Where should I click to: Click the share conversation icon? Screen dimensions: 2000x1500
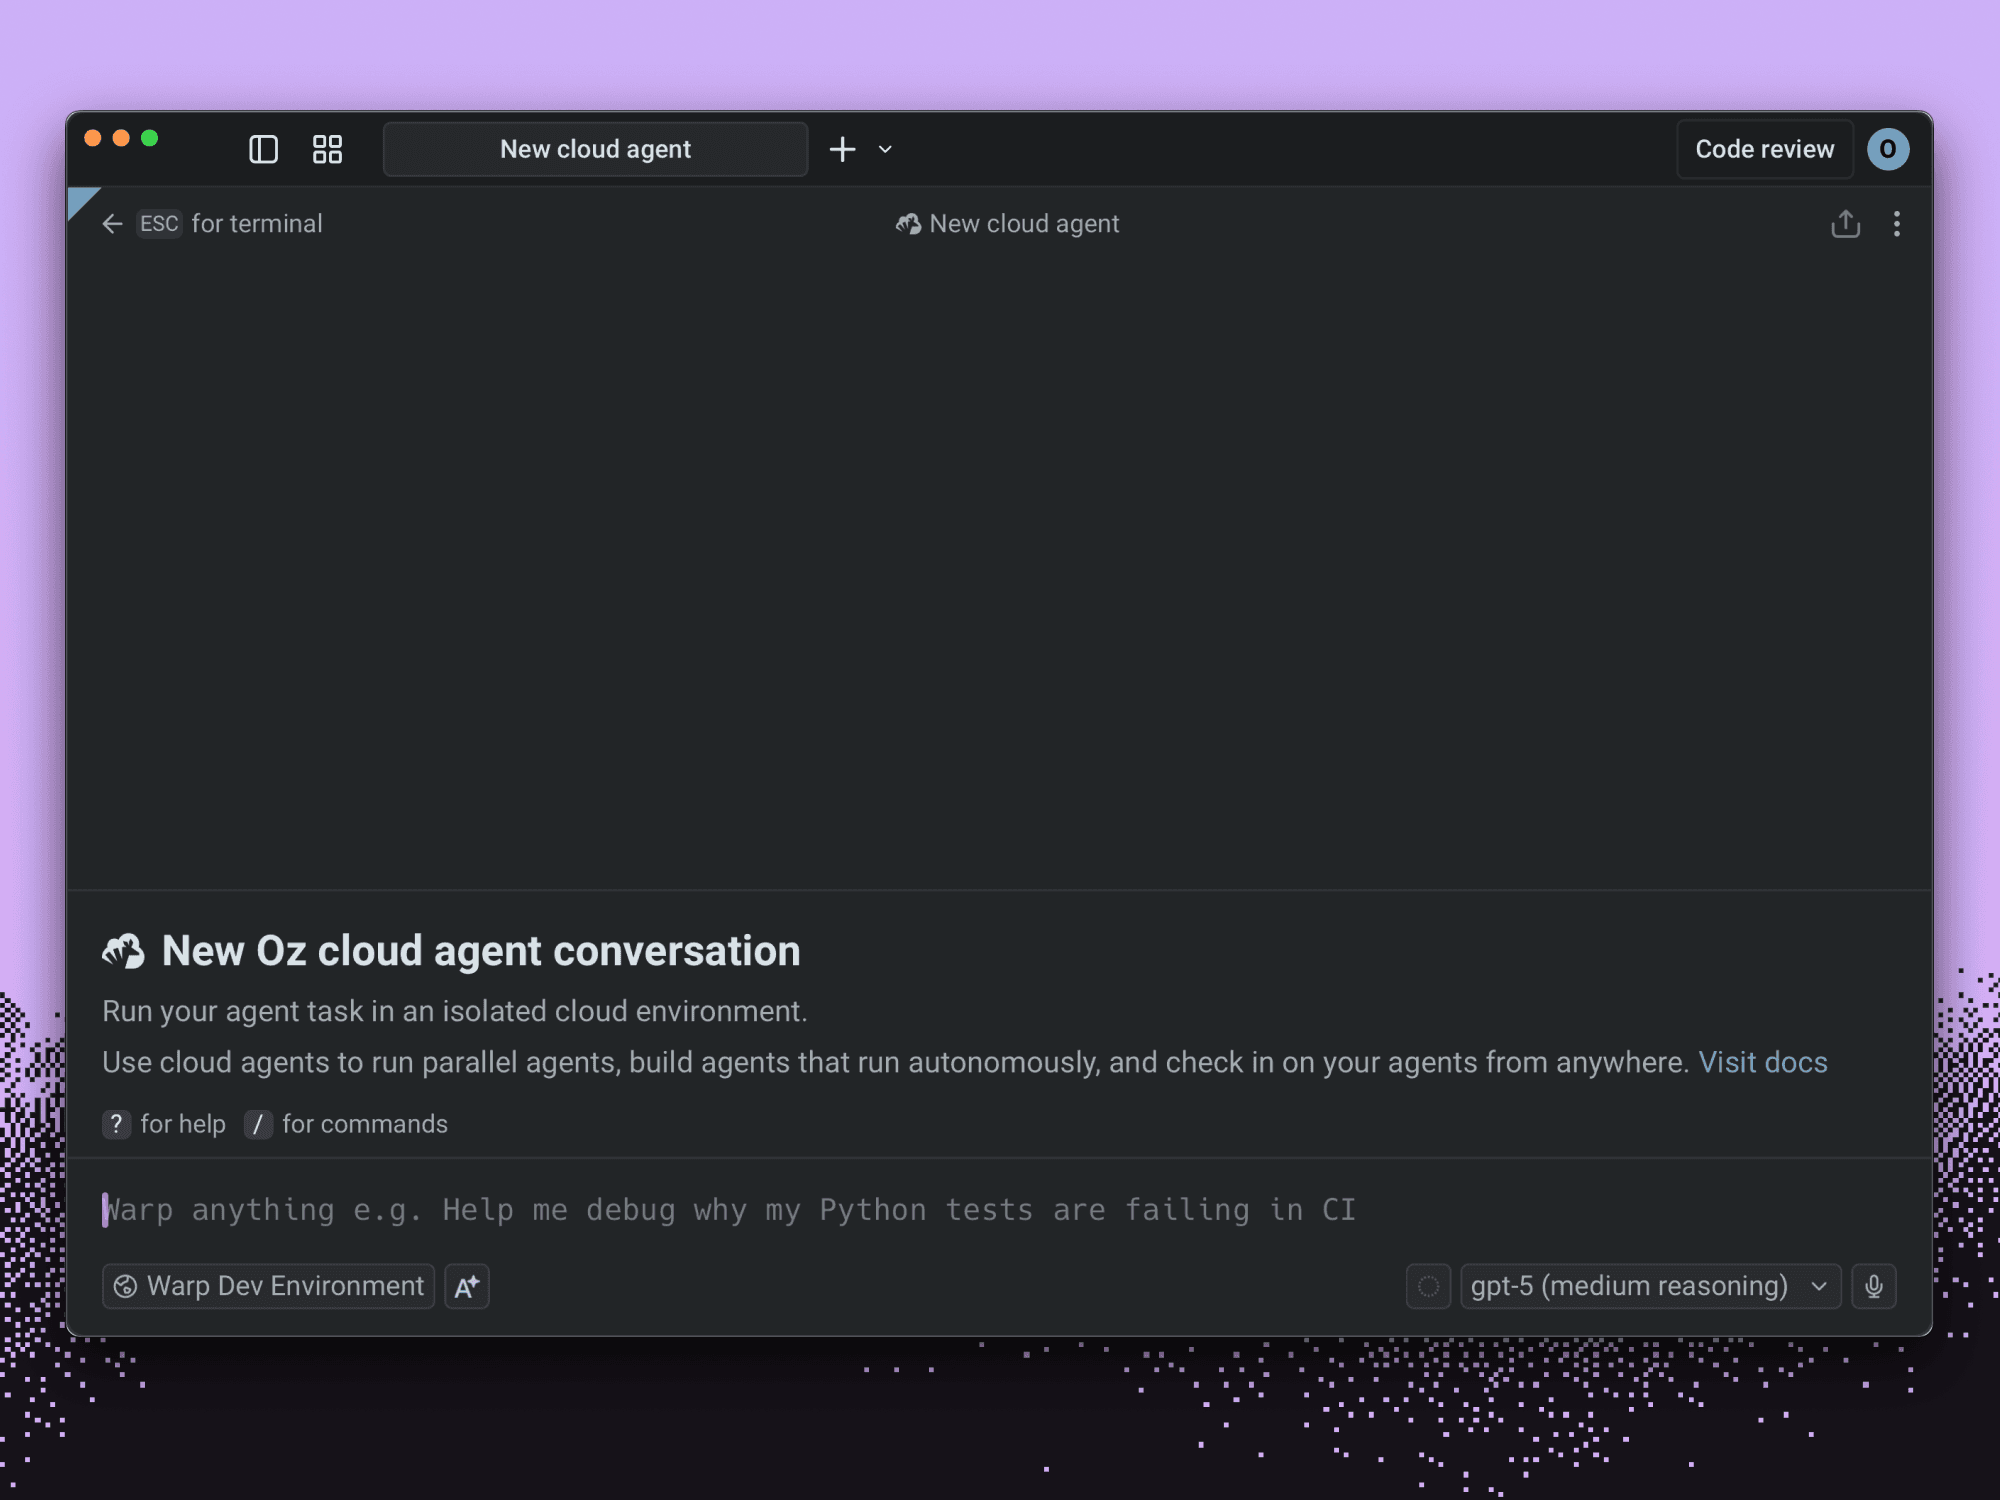[x=1845, y=224]
